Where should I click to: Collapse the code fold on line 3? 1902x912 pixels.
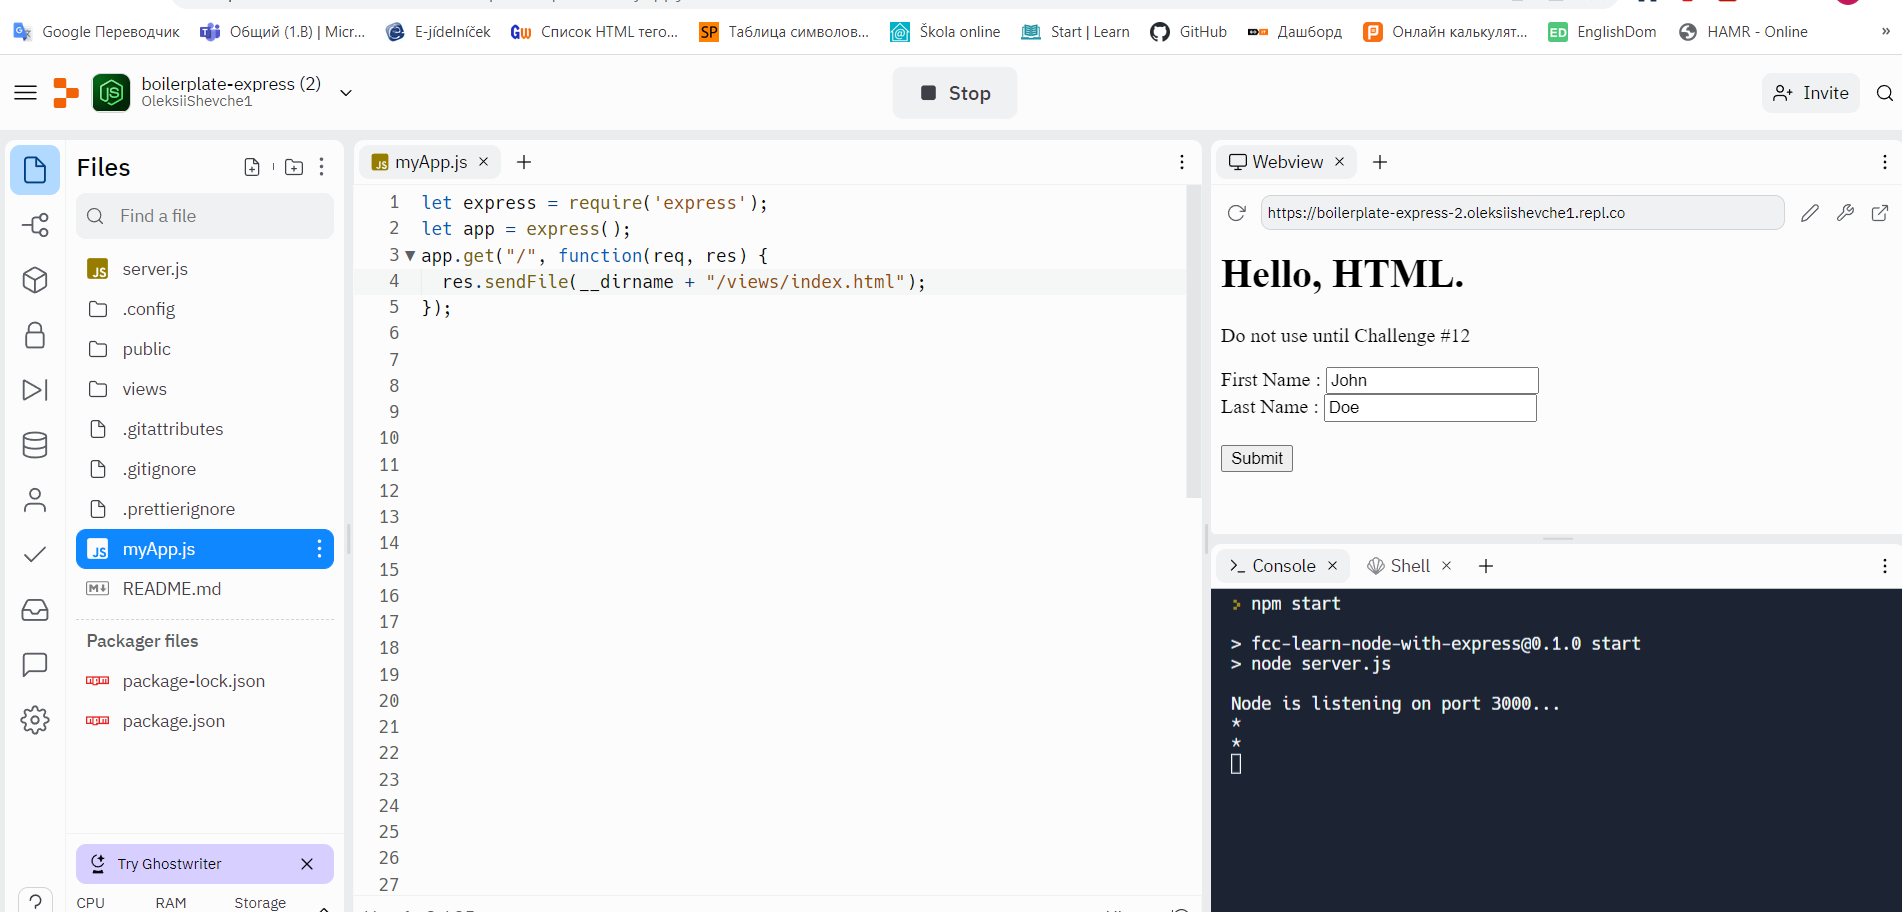pyautogui.click(x=409, y=255)
